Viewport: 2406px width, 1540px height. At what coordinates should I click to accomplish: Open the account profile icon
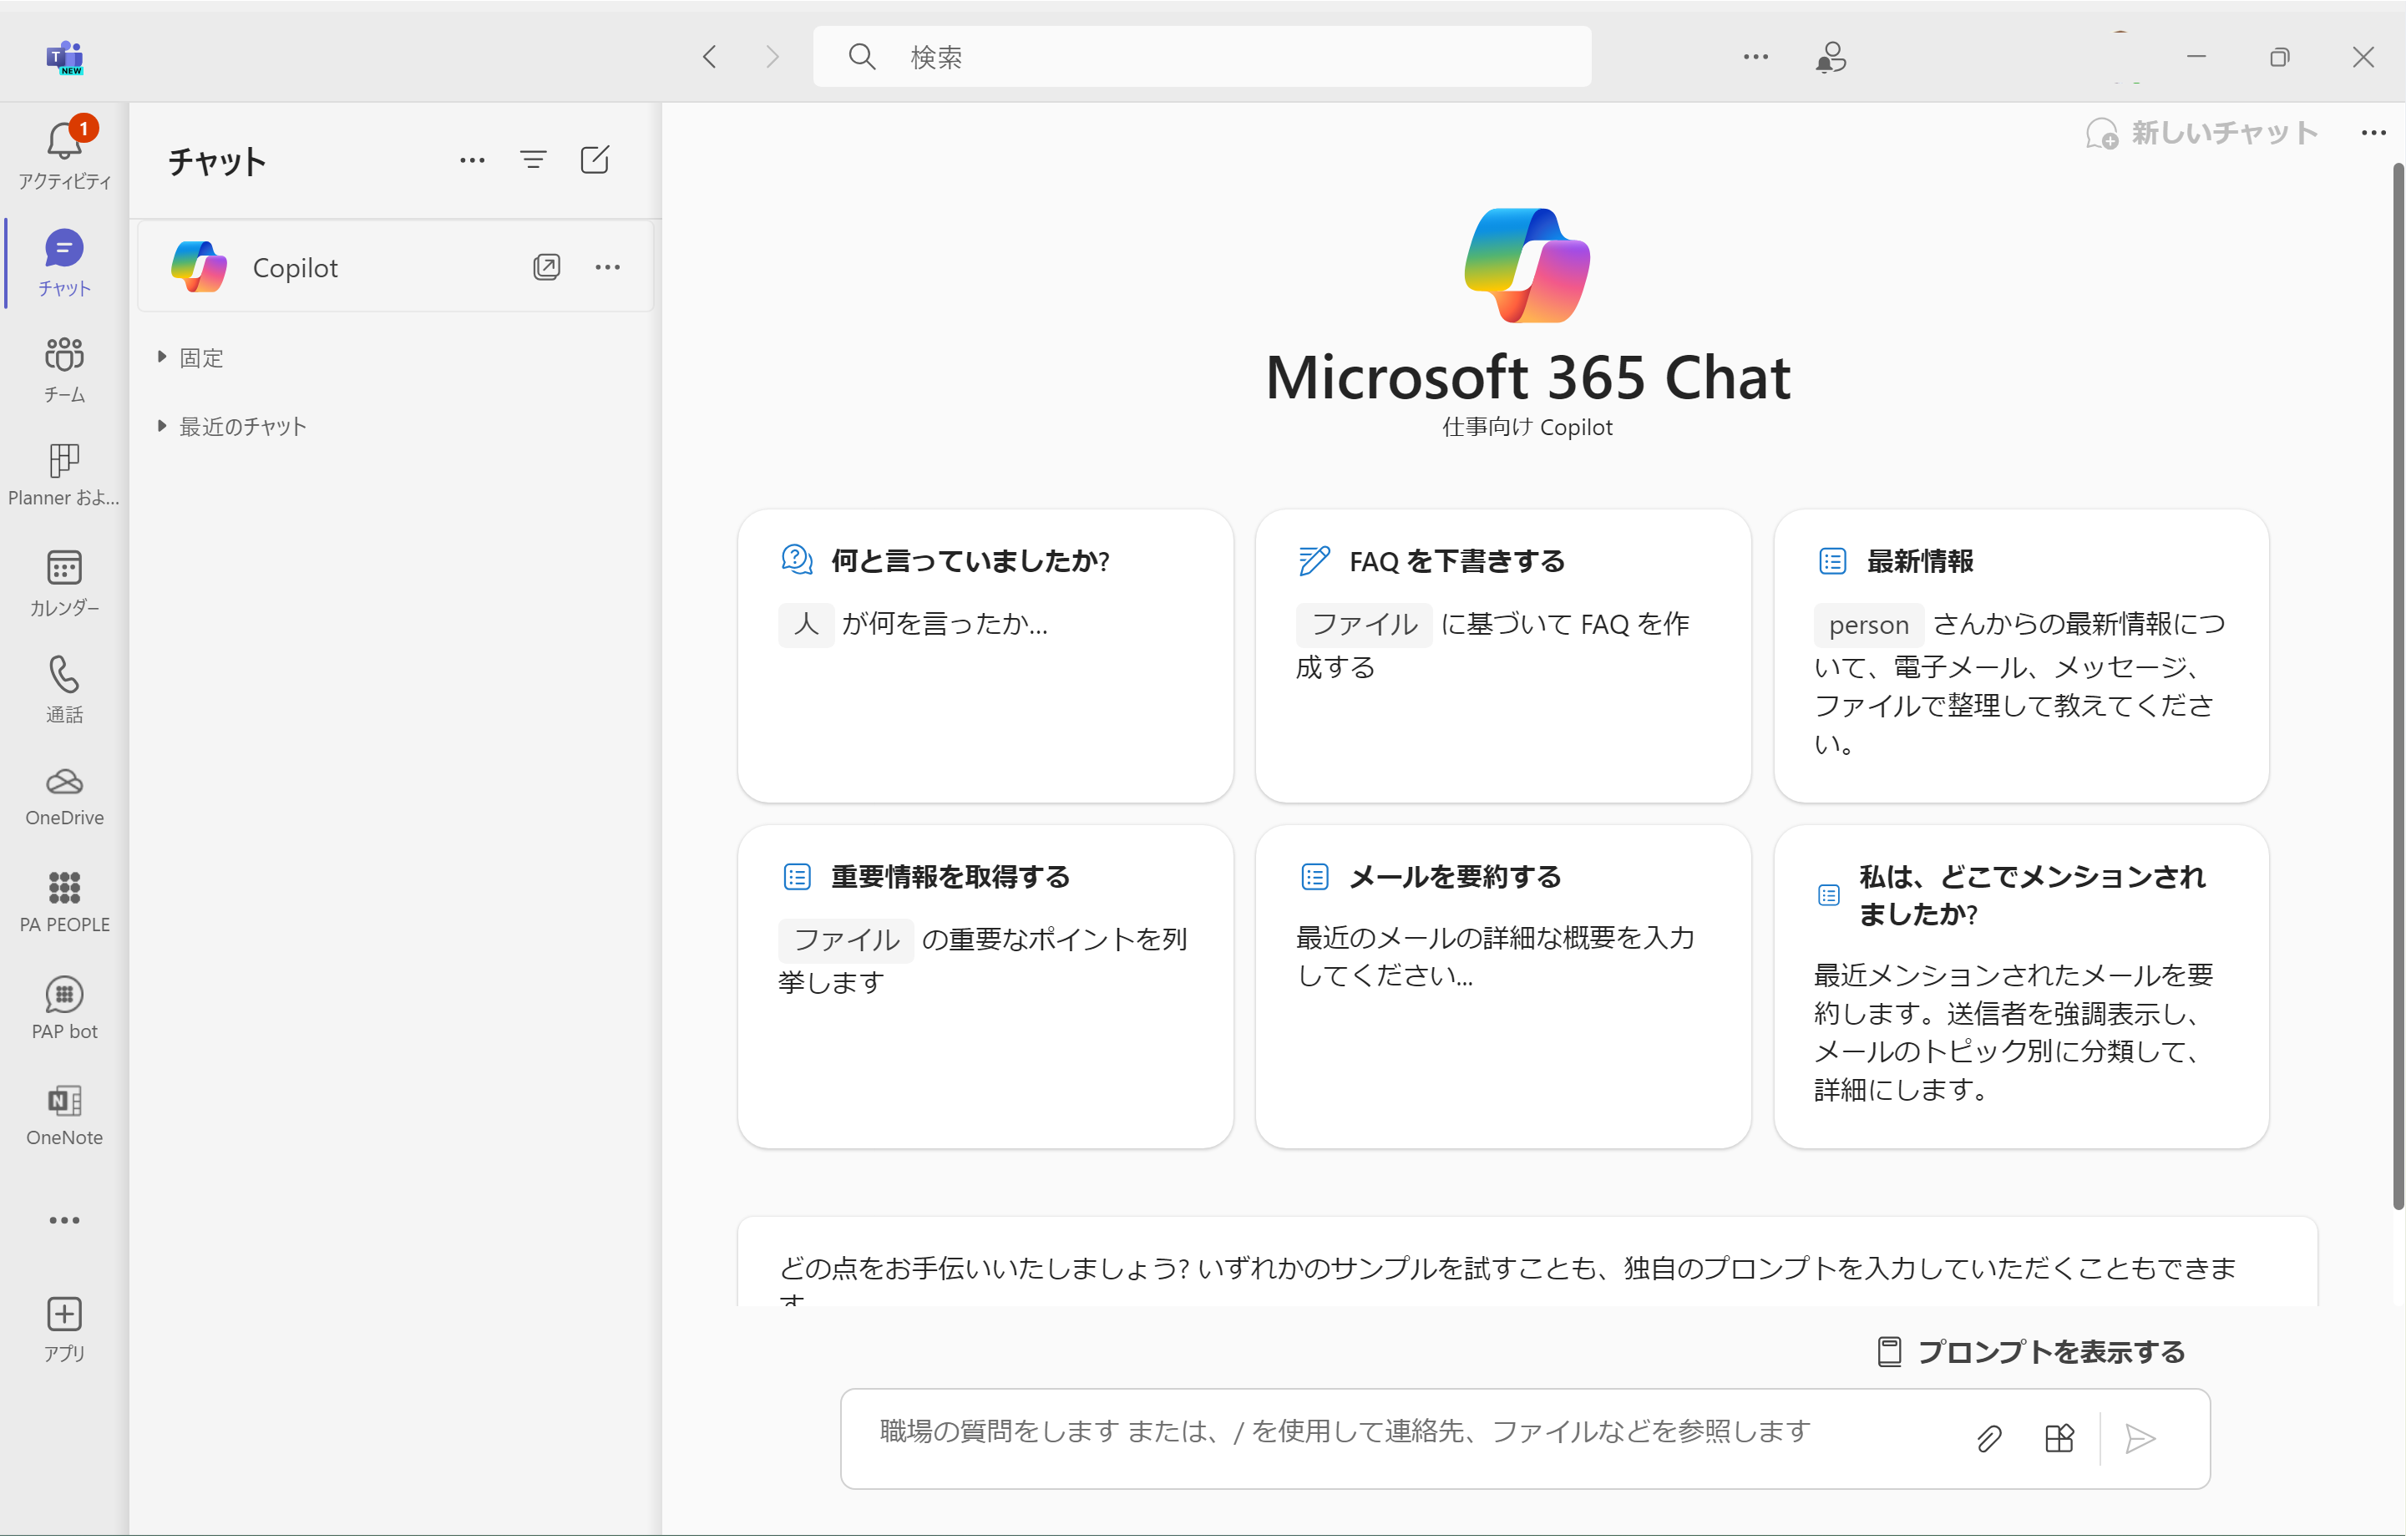[1831, 57]
